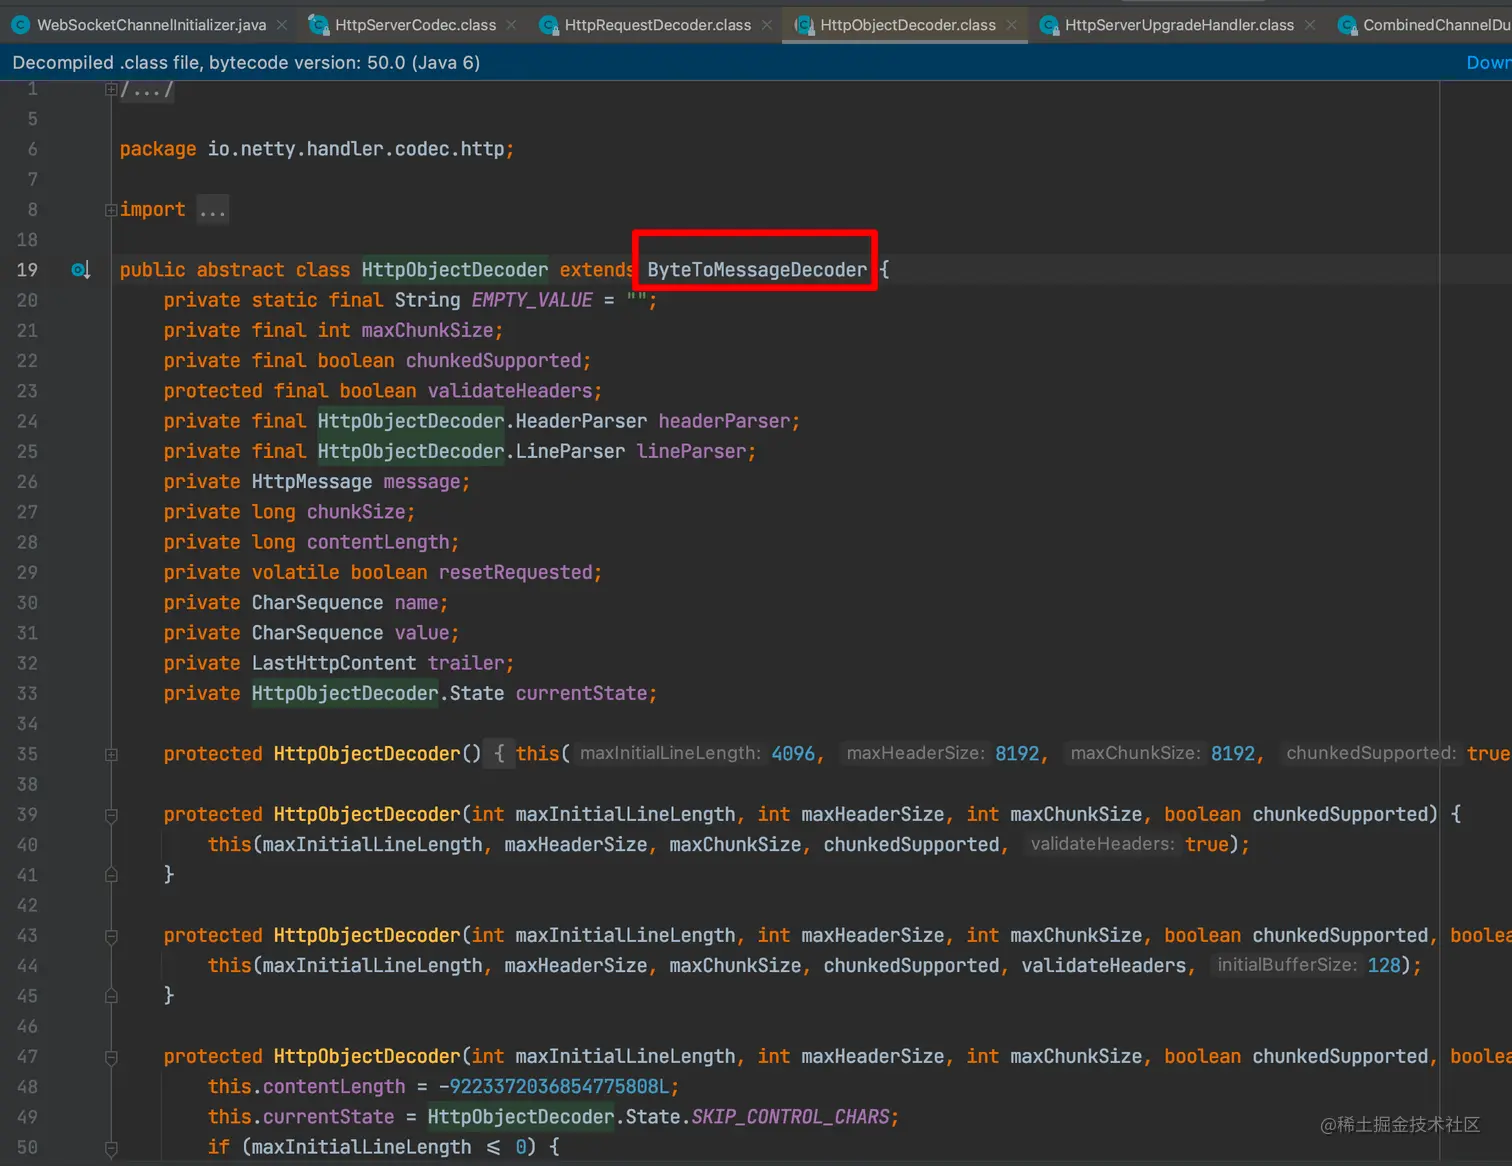Click the maxChunkSize field on line 21
Image resolution: width=1512 pixels, height=1166 pixels.
428,330
